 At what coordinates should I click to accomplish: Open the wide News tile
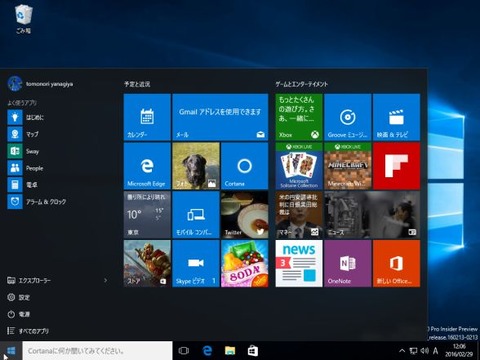[372, 215]
